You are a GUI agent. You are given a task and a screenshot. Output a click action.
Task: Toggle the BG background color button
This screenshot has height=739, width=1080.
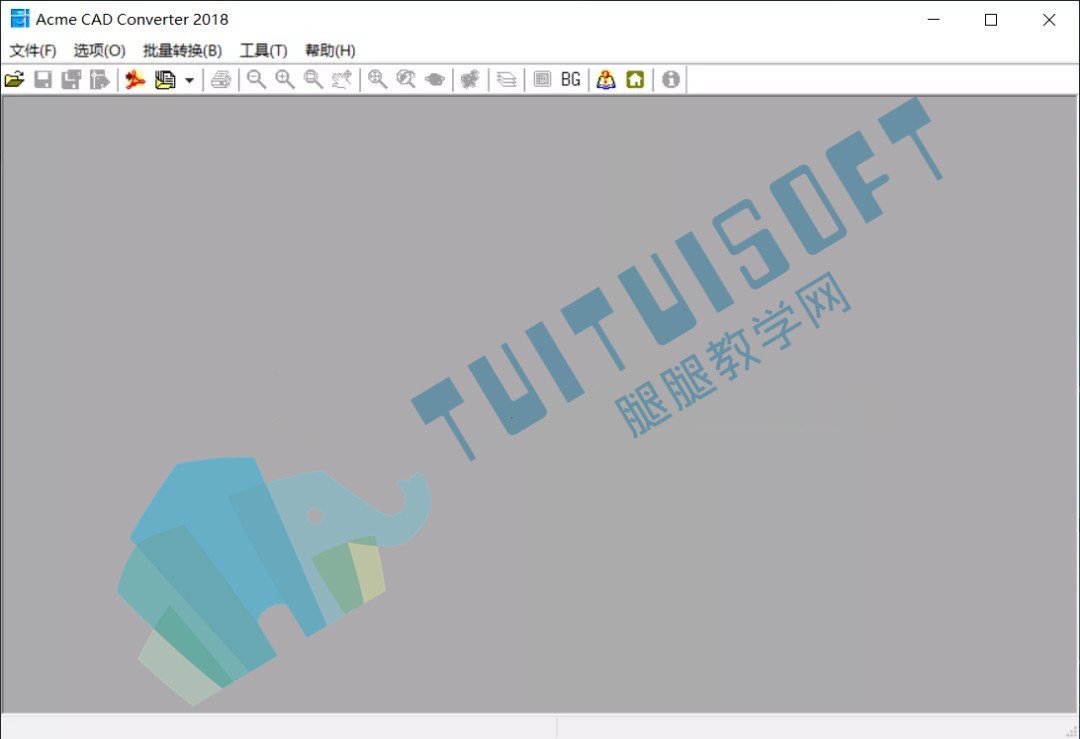[570, 80]
